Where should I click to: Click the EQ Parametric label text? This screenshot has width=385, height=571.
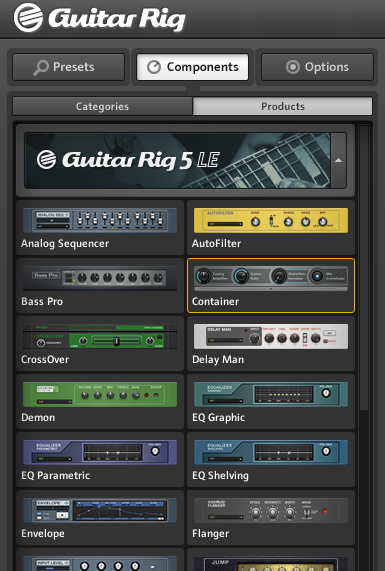tap(55, 475)
